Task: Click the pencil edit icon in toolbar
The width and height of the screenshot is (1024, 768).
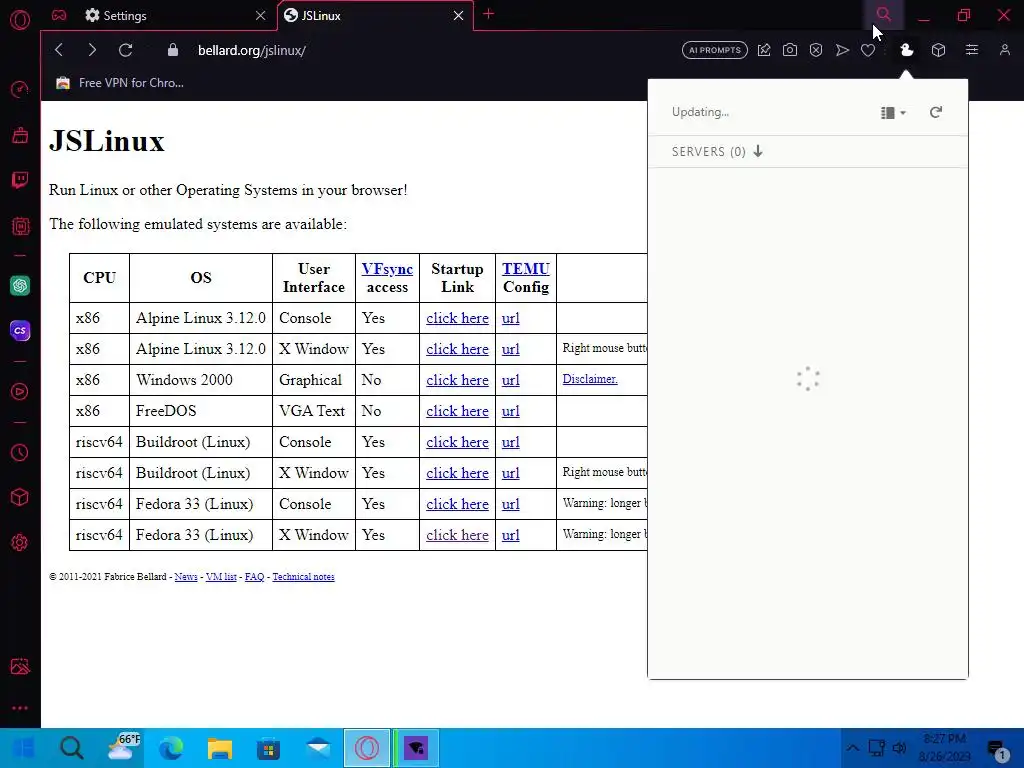Action: point(764,50)
